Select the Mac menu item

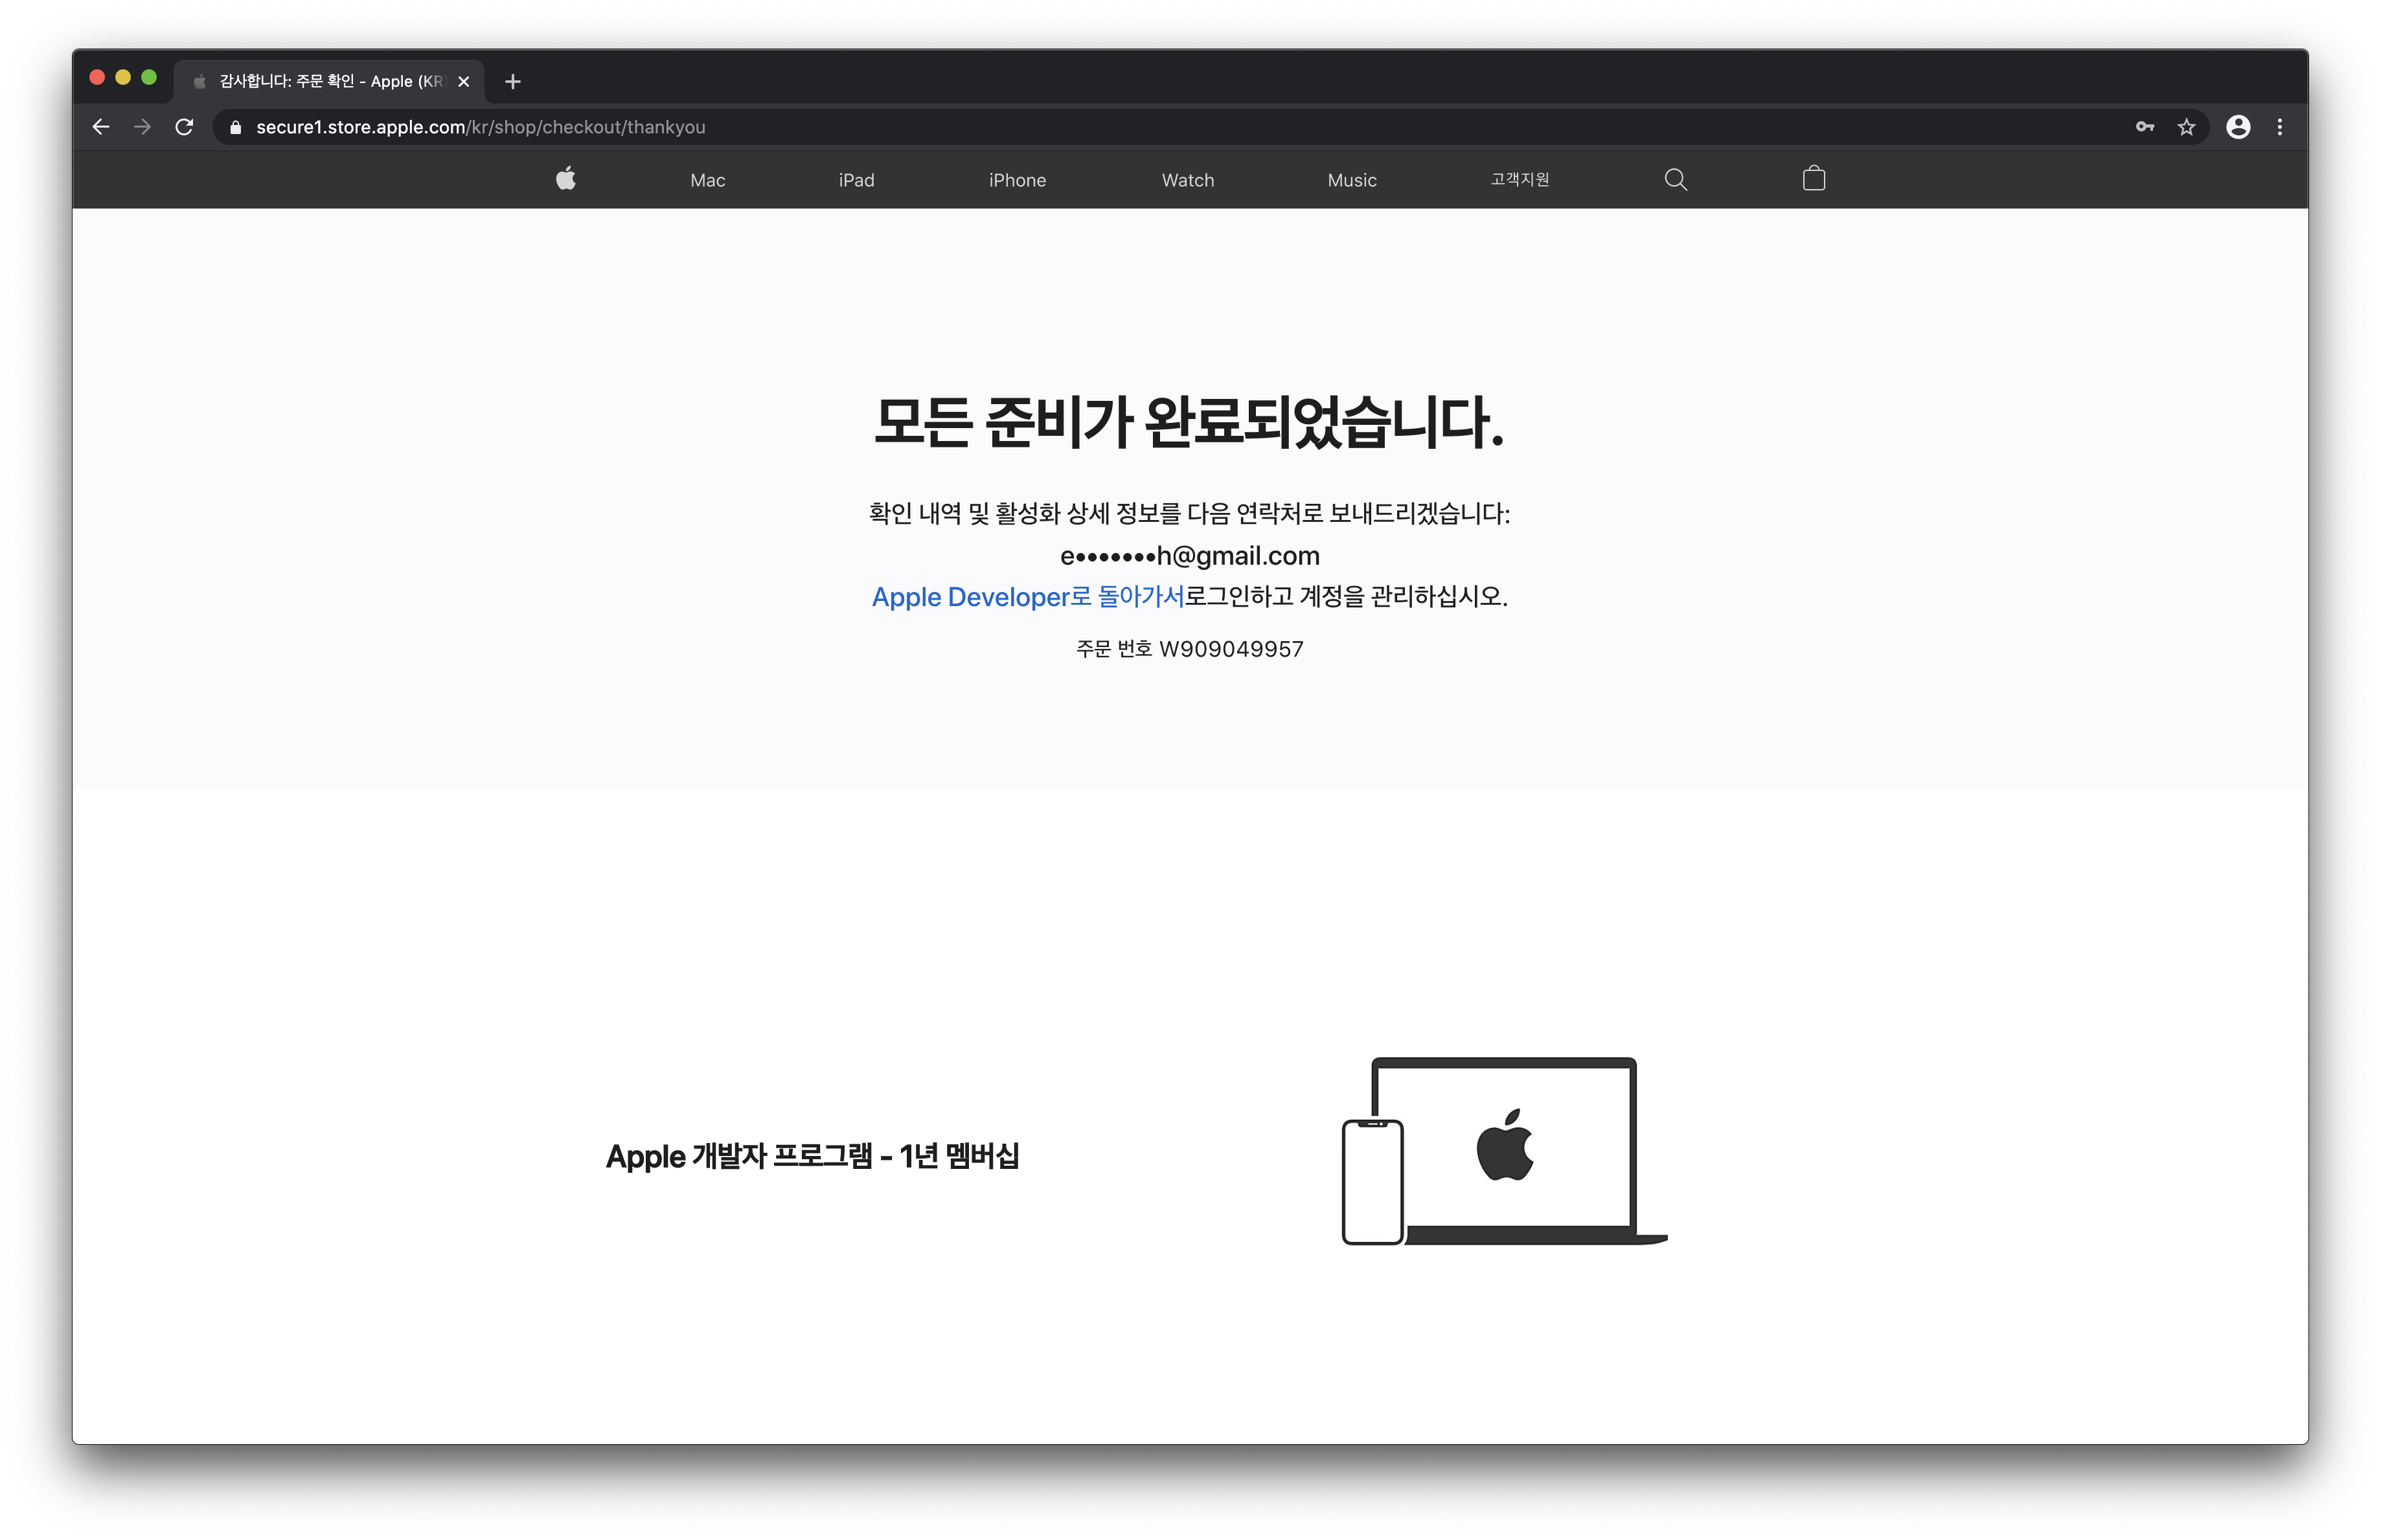707,180
